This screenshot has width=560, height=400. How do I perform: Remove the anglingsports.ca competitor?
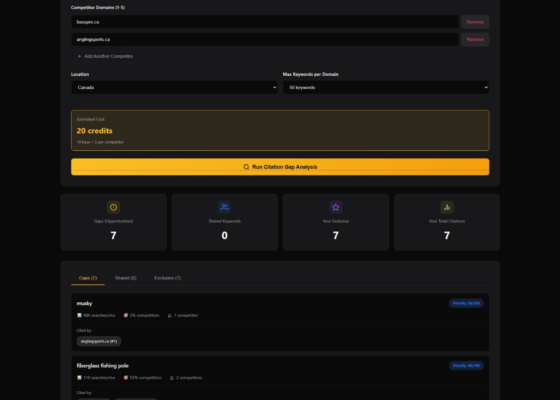tap(475, 39)
